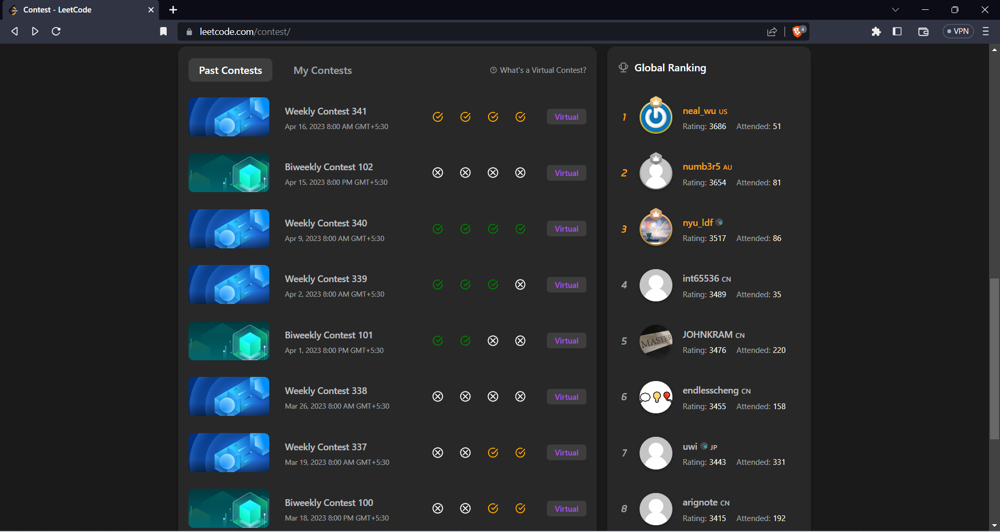The height and width of the screenshot is (532, 1000).
Task: Open the Brave wallet icon
Action: pyautogui.click(x=923, y=31)
